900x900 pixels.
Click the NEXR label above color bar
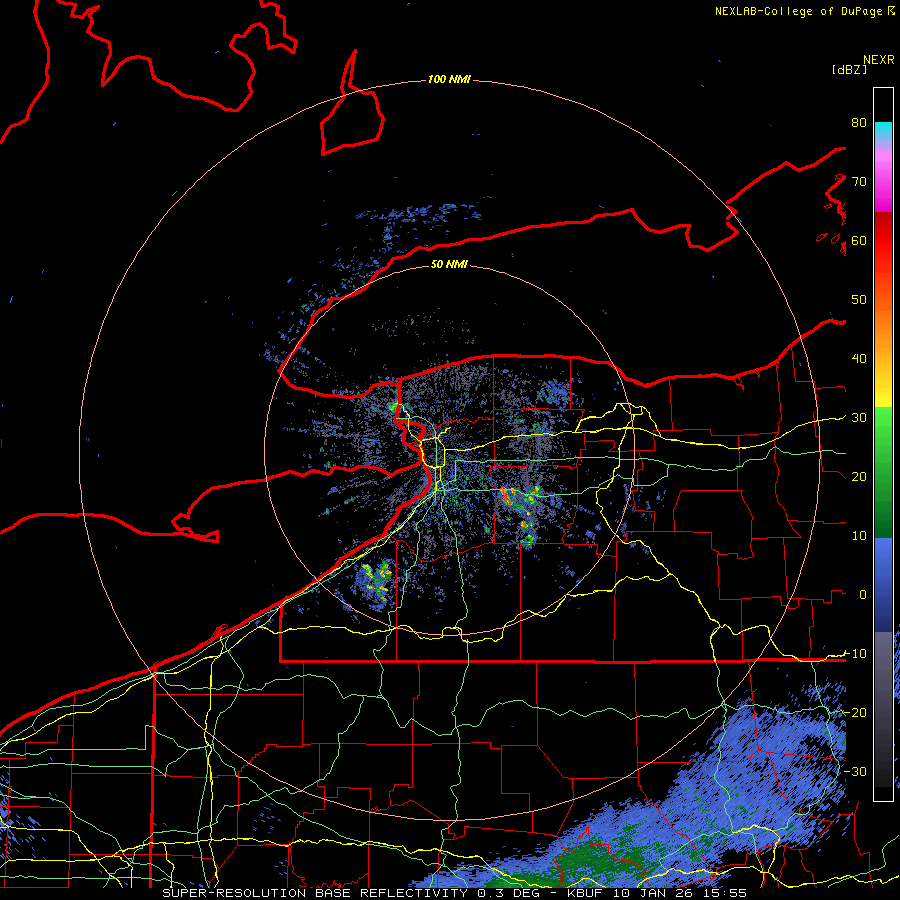click(878, 60)
